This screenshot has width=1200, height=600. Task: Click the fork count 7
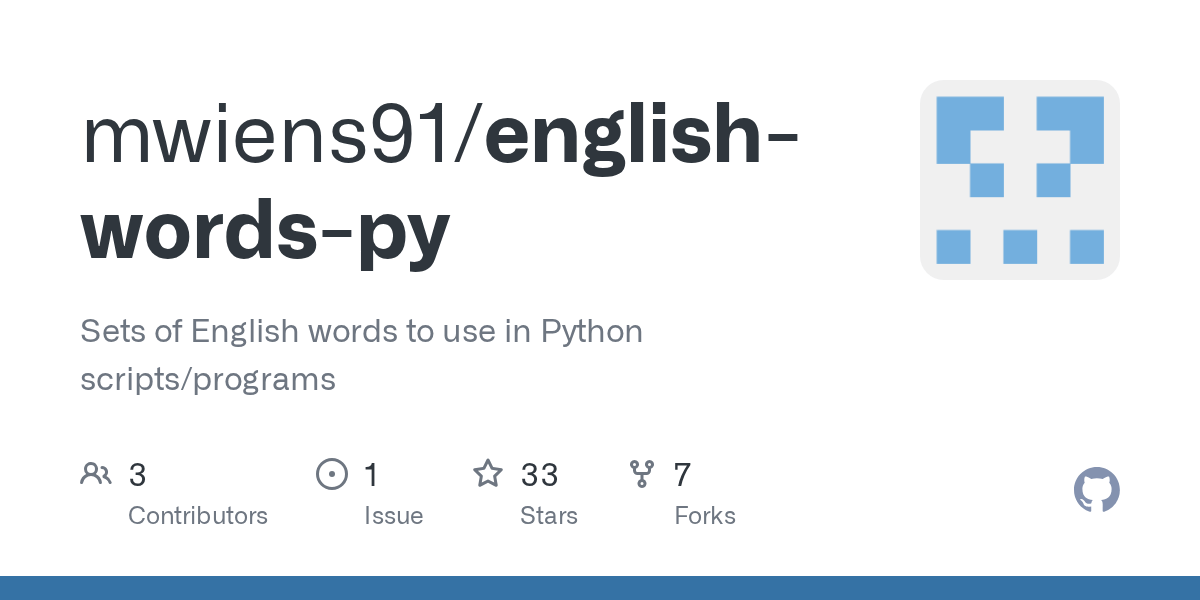(682, 474)
